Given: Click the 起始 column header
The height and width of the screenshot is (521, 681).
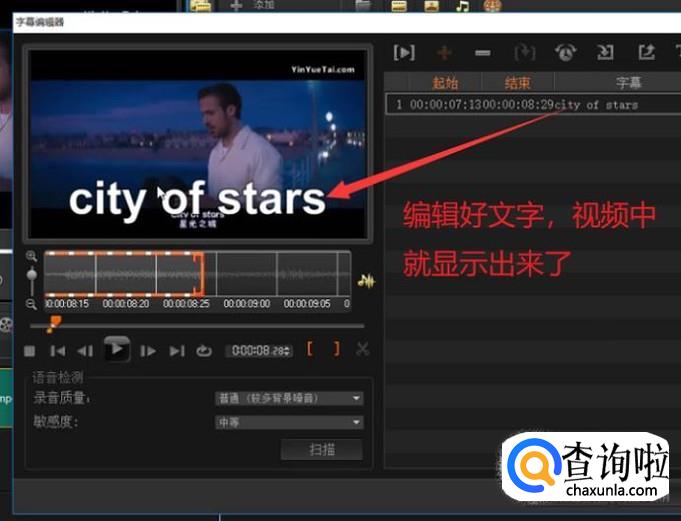Looking at the screenshot, I should click(445, 82).
